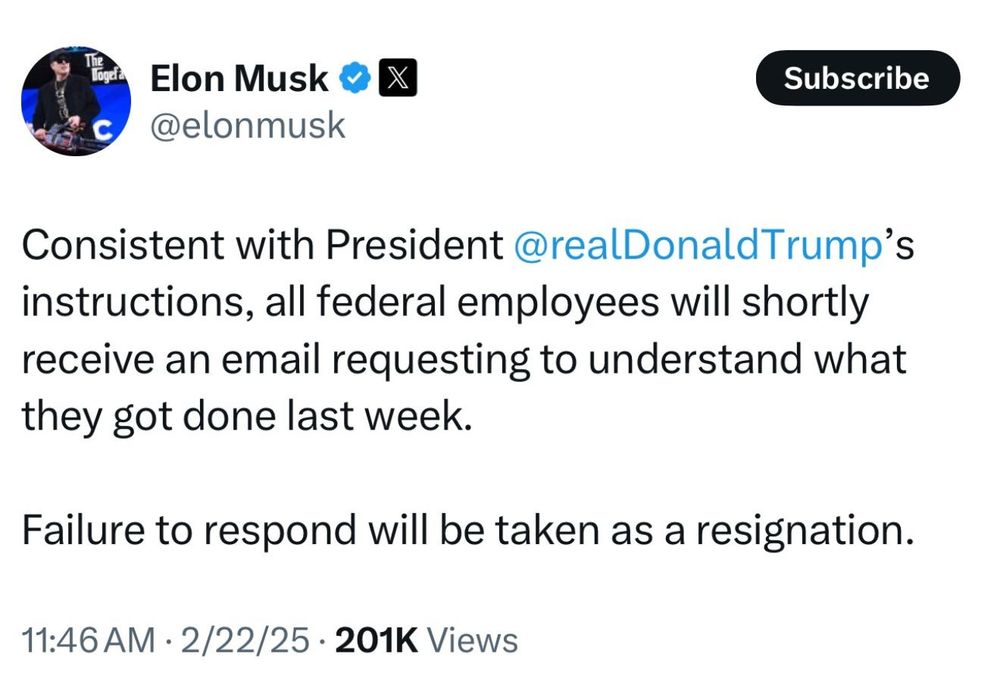Click the 11:46 AM timestamp
Viewport: 1000px width, 695px height.
pos(88,640)
